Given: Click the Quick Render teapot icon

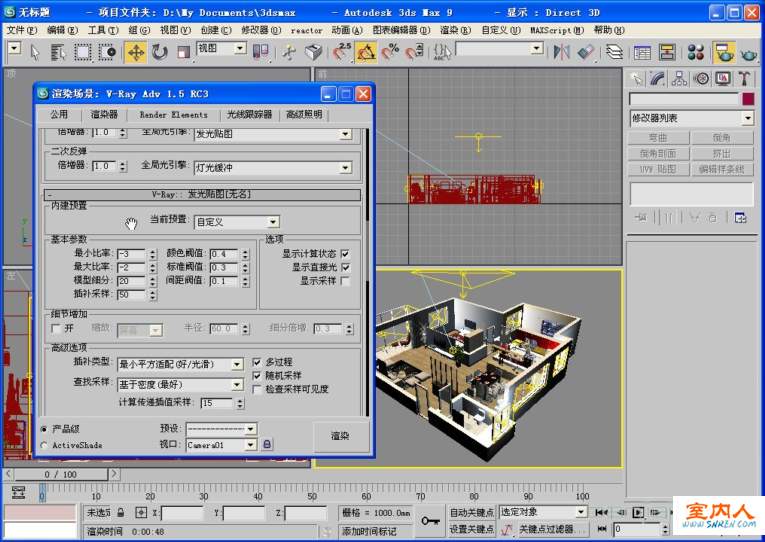Looking at the screenshot, I should tap(749, 52).
